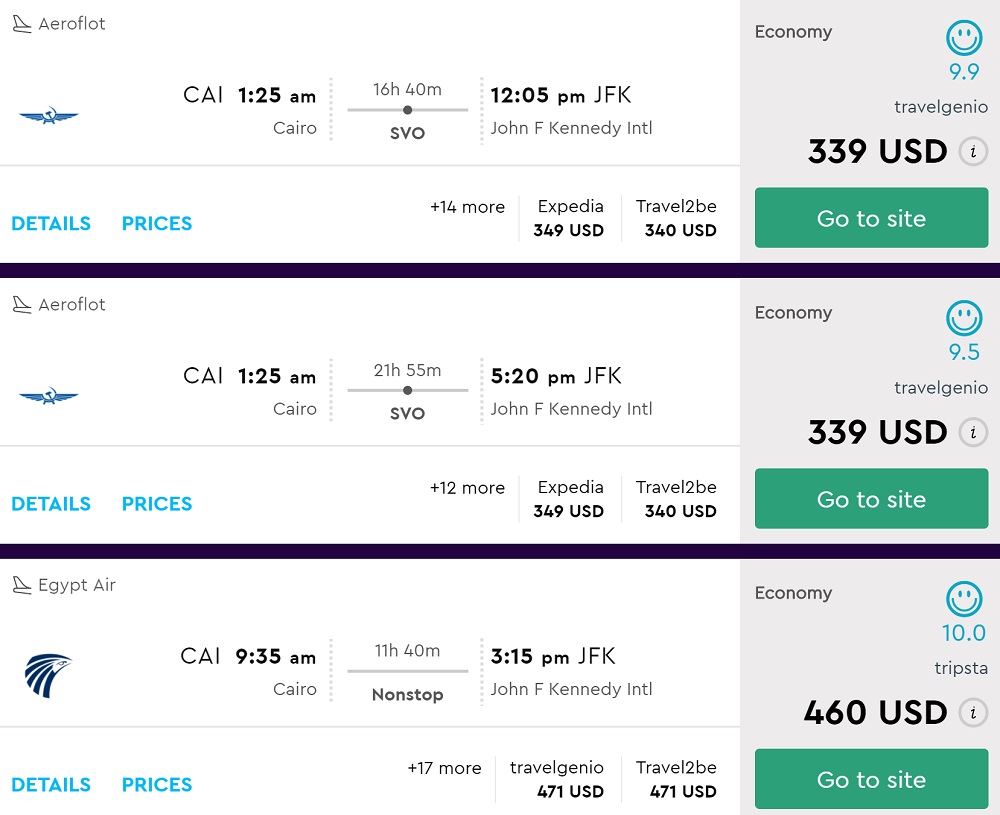
Task: Pick the travelgenio 471 USD offer
Action: pos(557,779)
